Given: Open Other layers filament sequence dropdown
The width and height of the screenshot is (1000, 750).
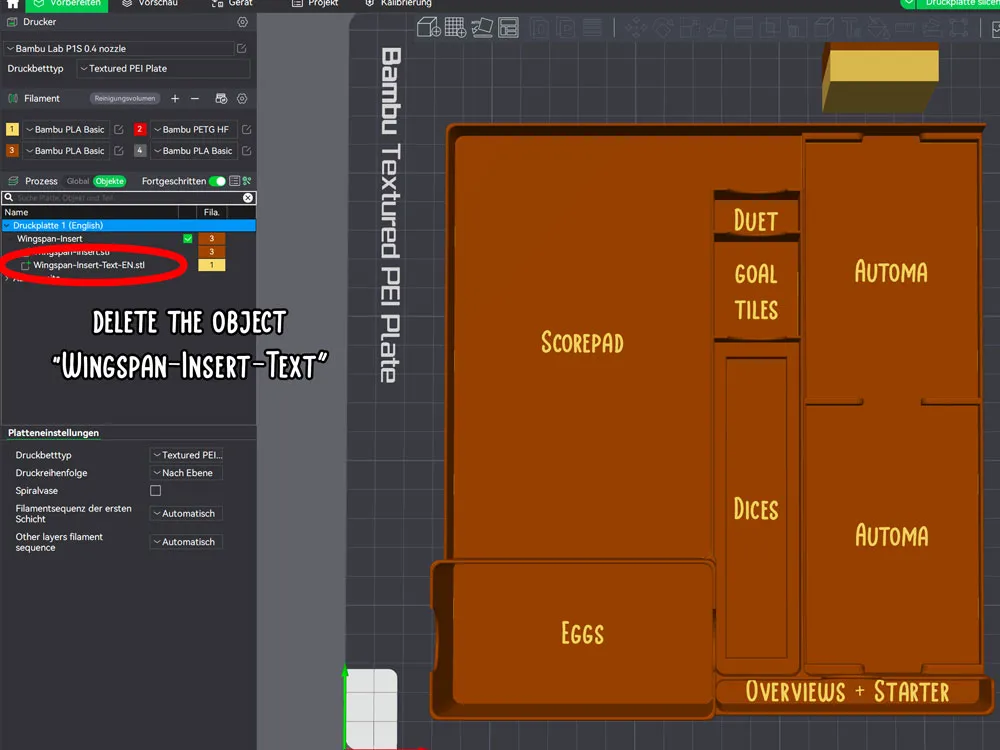Looking at the screenshot, I should 187,541.
